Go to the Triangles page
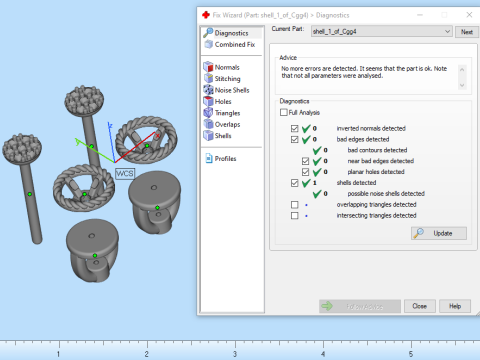Image resolution: width=480 pixels, height=360 pixels. (227, 113)
